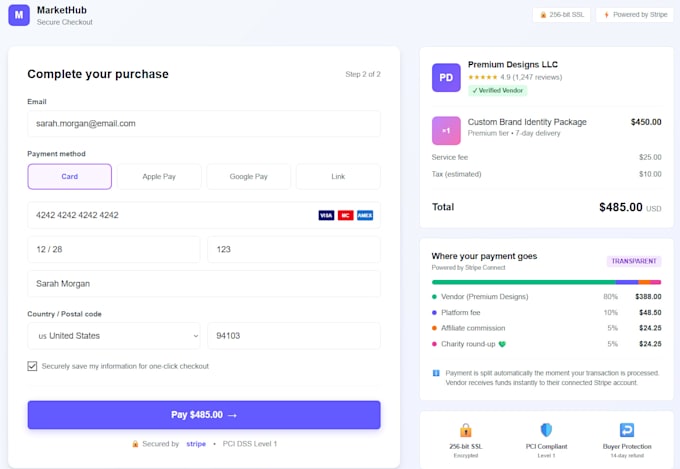Click the Platform fee $48.50 amount

coord(650,312)
